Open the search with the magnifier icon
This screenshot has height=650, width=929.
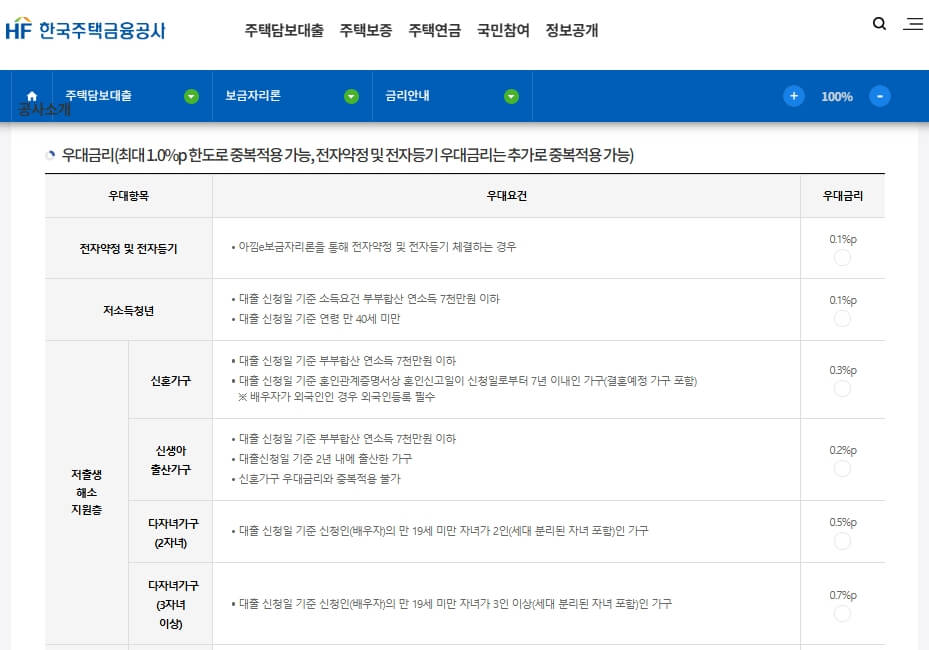tap(878, 22)
